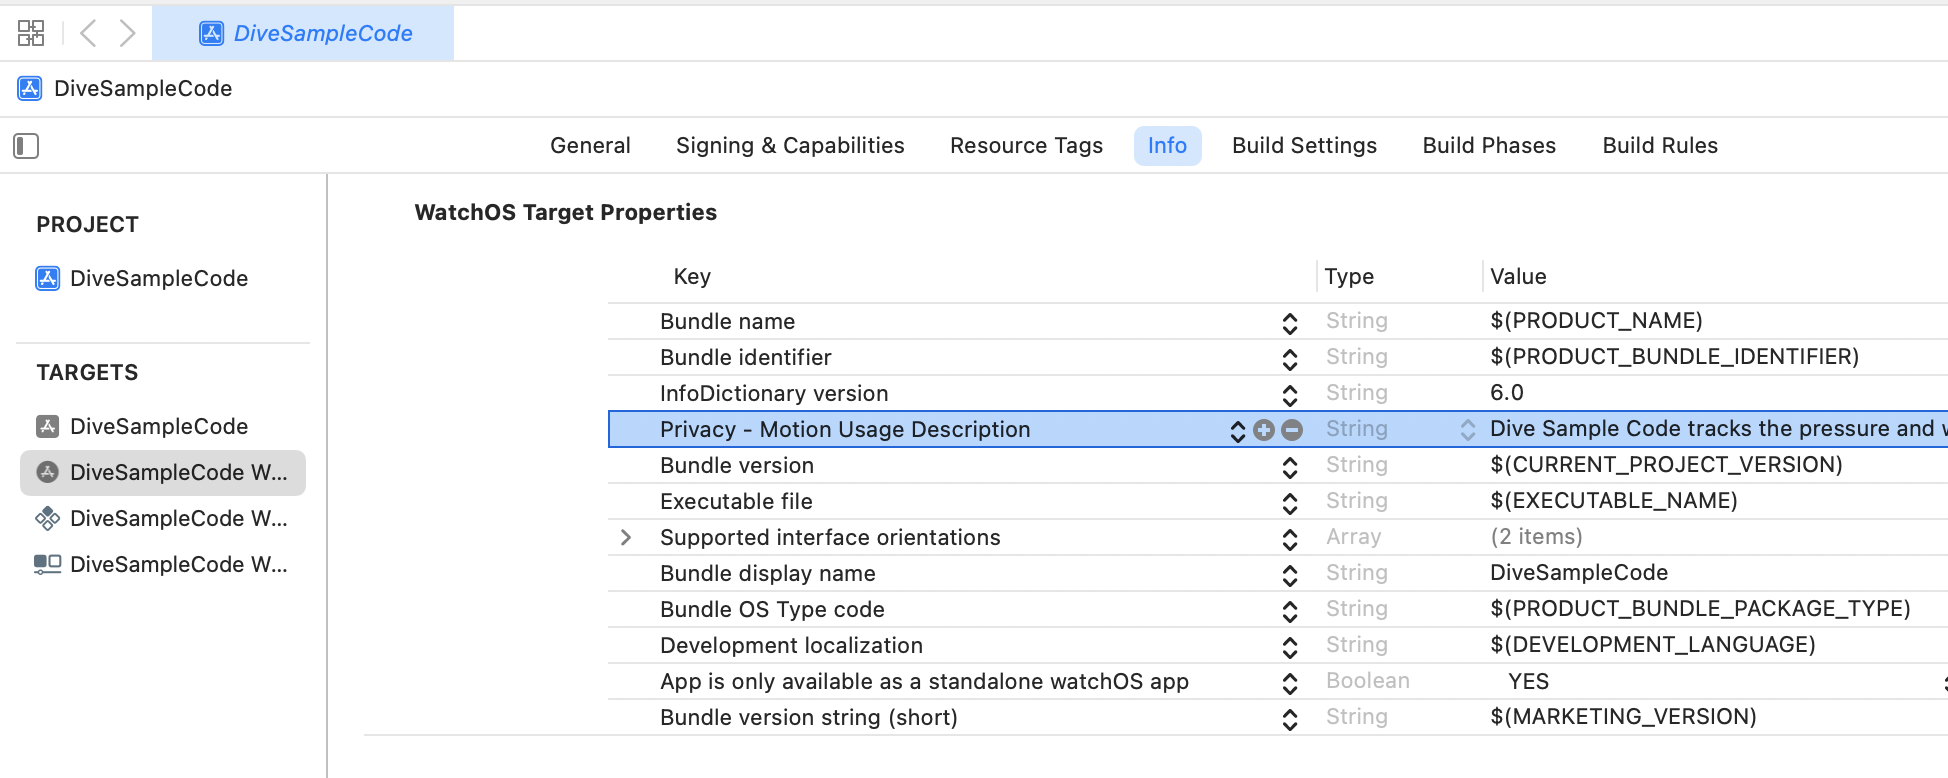Click the DiveSampleCode editor tab

[x=304, y=33]
